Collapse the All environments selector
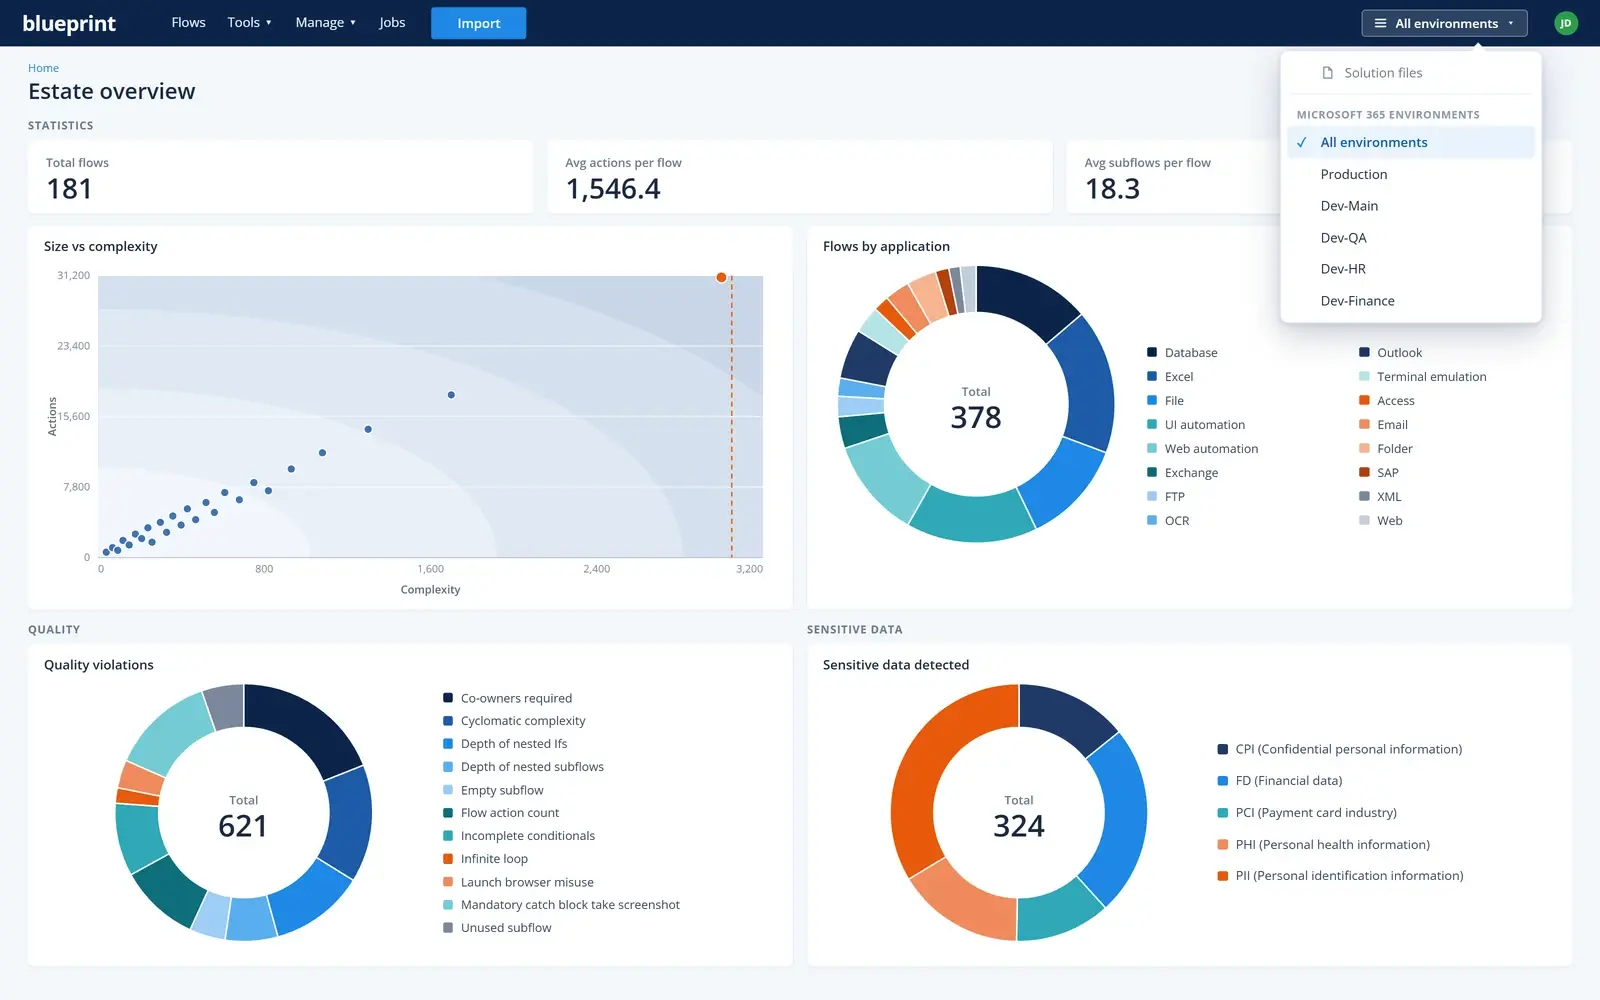Image resolution: width=1600 pixels, height=1000 pixels. point(1444,23)
